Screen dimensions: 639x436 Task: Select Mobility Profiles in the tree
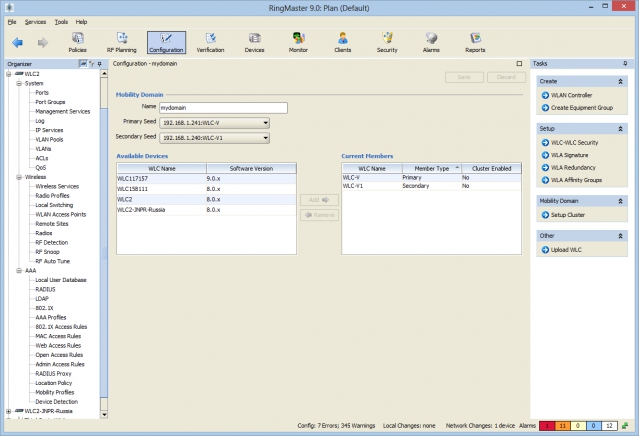(x=55, y=393)
